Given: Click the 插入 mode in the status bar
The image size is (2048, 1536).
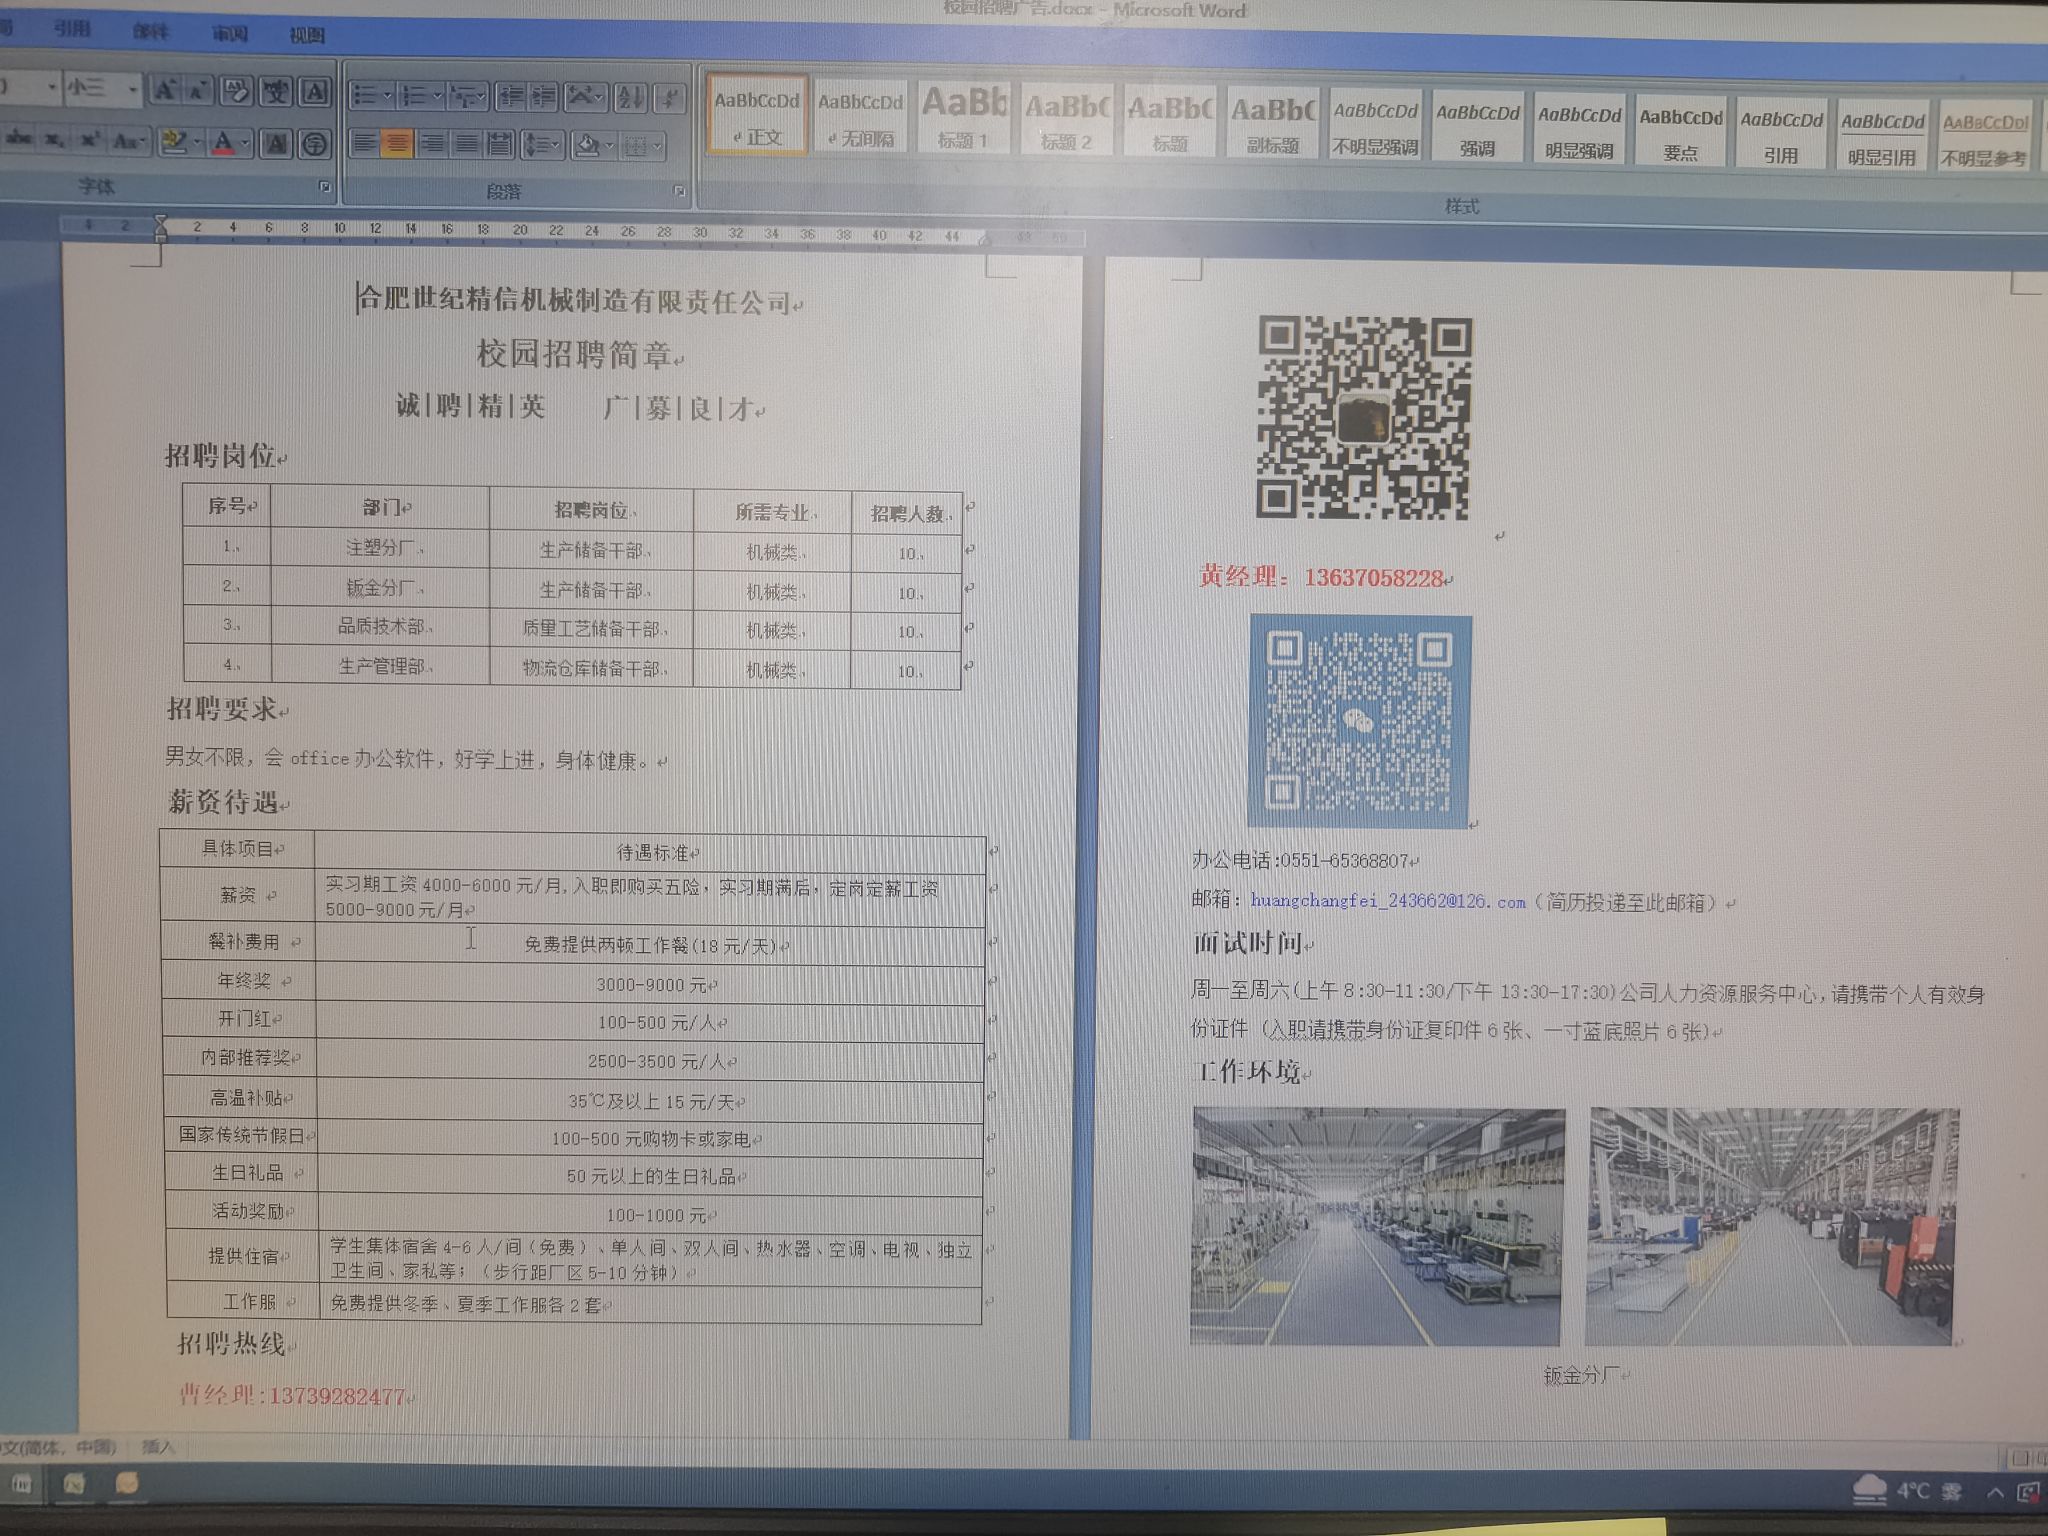Looking at the screenshot, I should (158, 1447).
